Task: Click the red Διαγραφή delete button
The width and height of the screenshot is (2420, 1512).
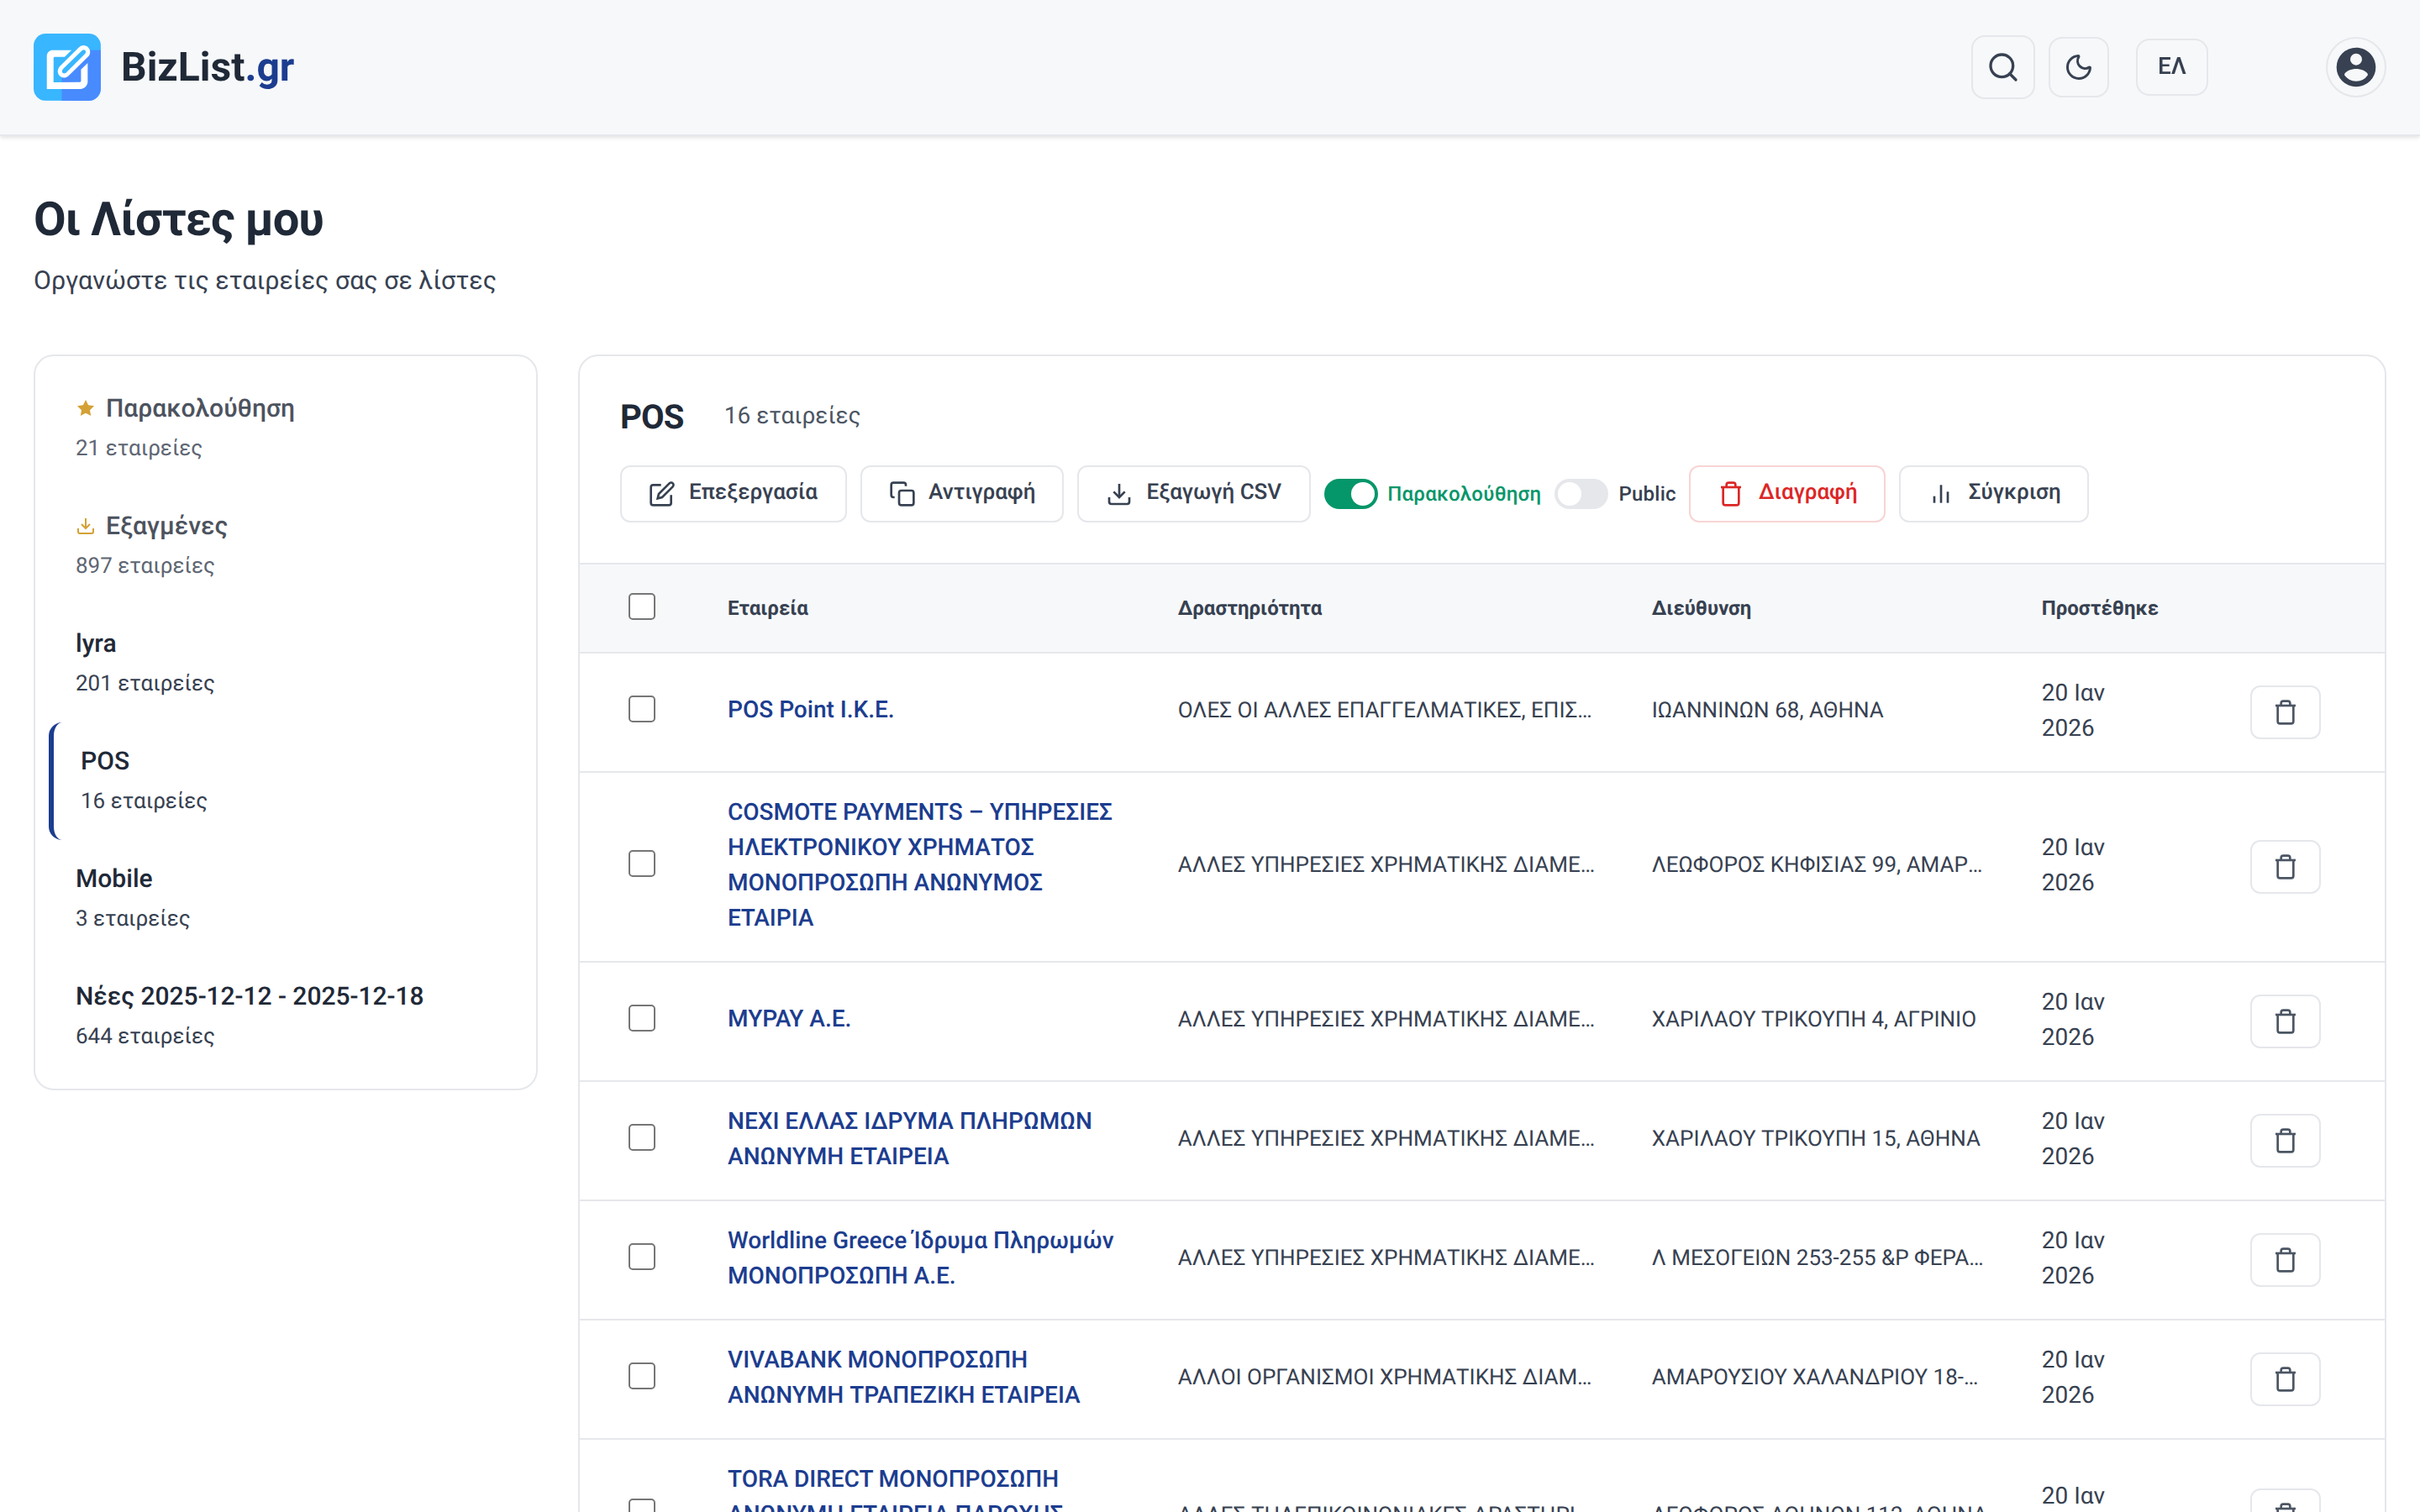Action: 1787,493
